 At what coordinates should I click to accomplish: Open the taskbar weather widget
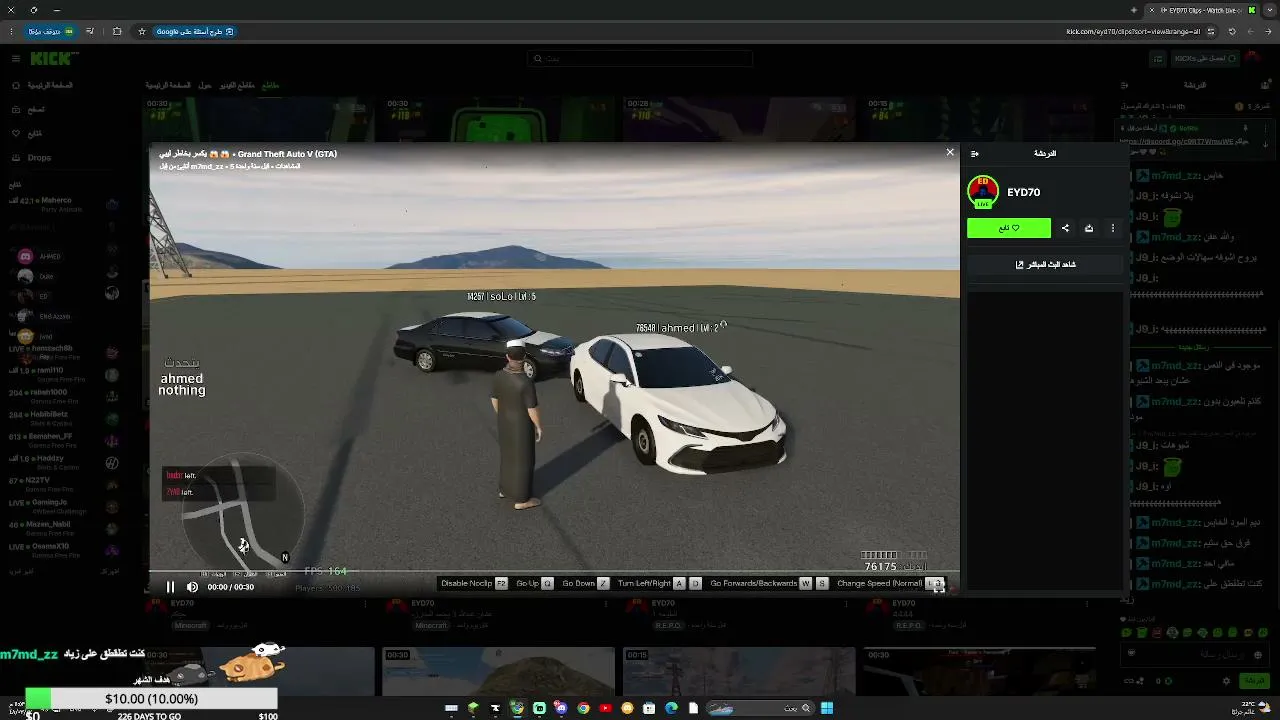[1249, 708]
